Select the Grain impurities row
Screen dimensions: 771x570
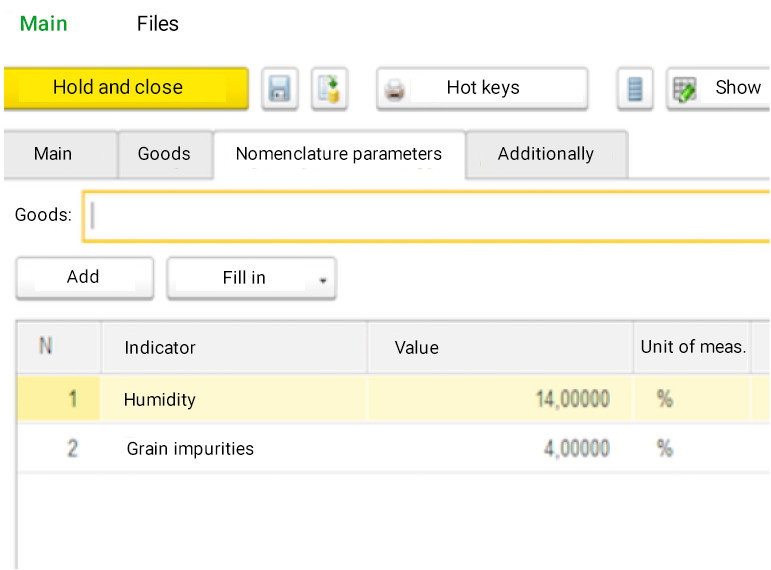(393, 448)
